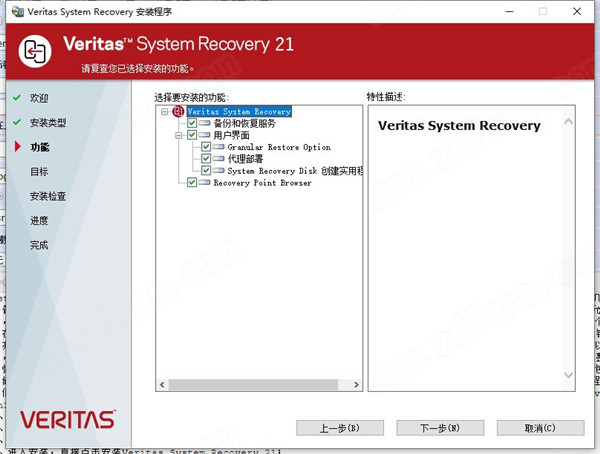This screenshot has width=600, height=454.
Task: Go to the 欢迎 step in sidebar
Action: pyautogui.click(x=39, y=98)
